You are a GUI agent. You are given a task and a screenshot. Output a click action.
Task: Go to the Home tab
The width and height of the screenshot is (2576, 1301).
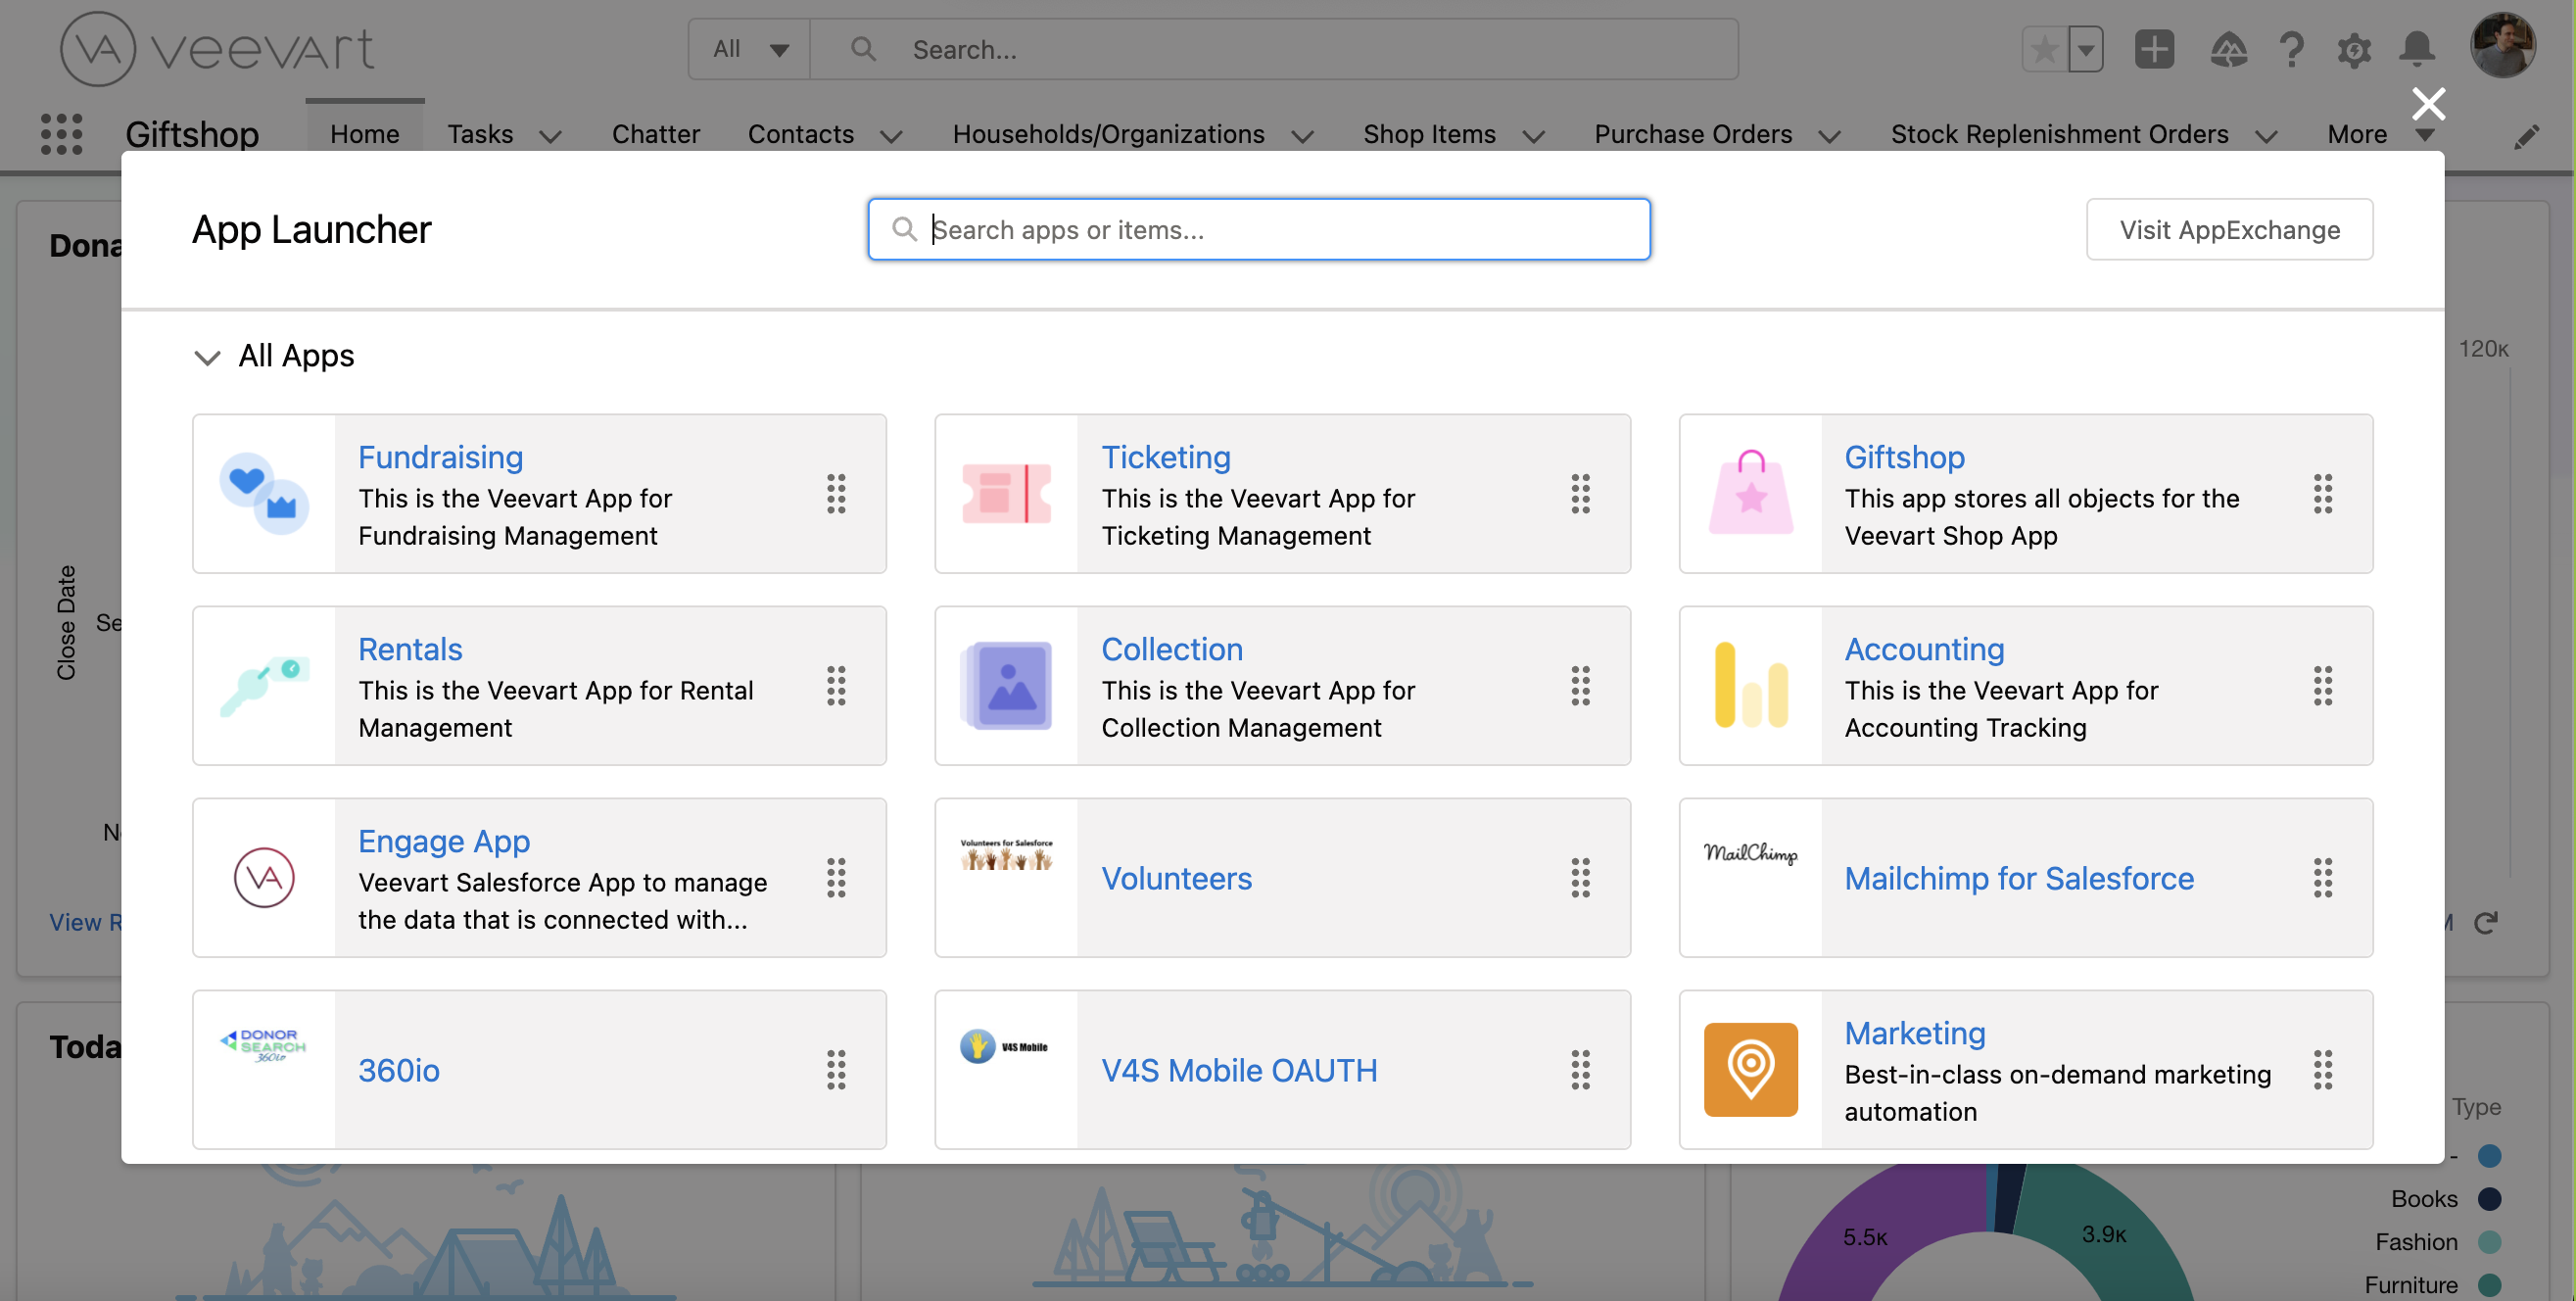364,134
